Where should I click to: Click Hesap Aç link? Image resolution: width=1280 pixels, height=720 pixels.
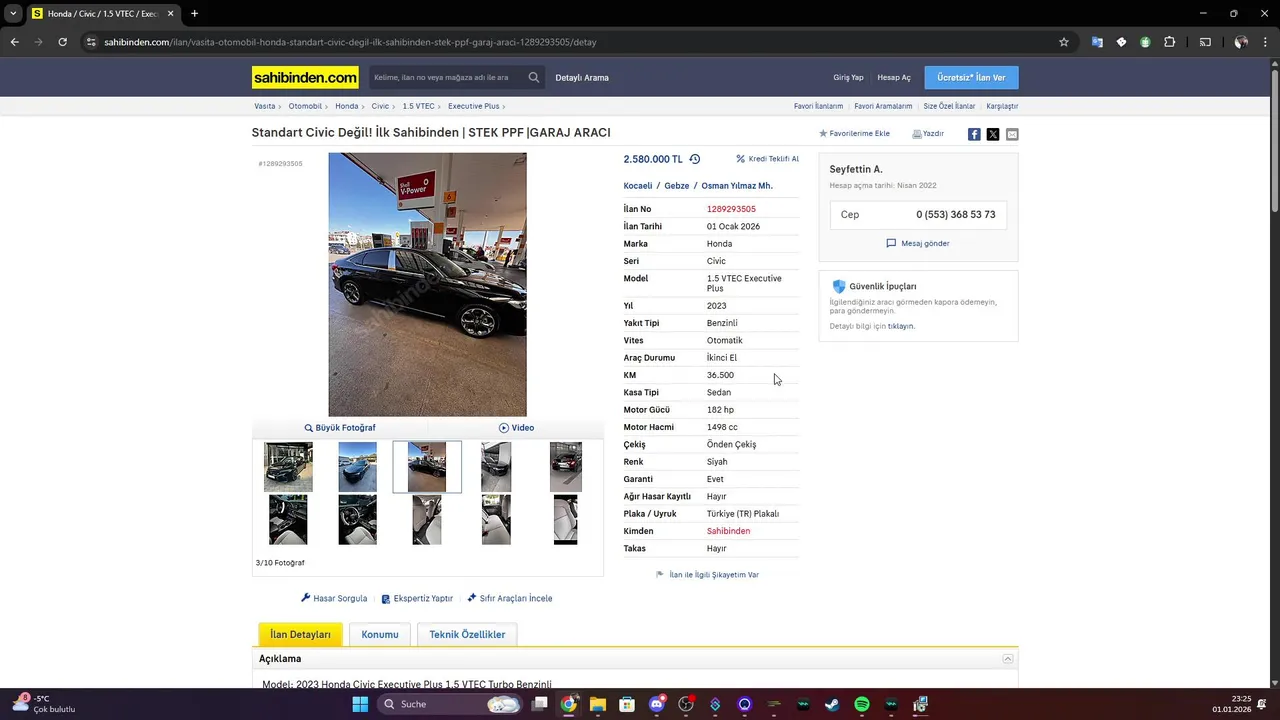coord(894,77)
